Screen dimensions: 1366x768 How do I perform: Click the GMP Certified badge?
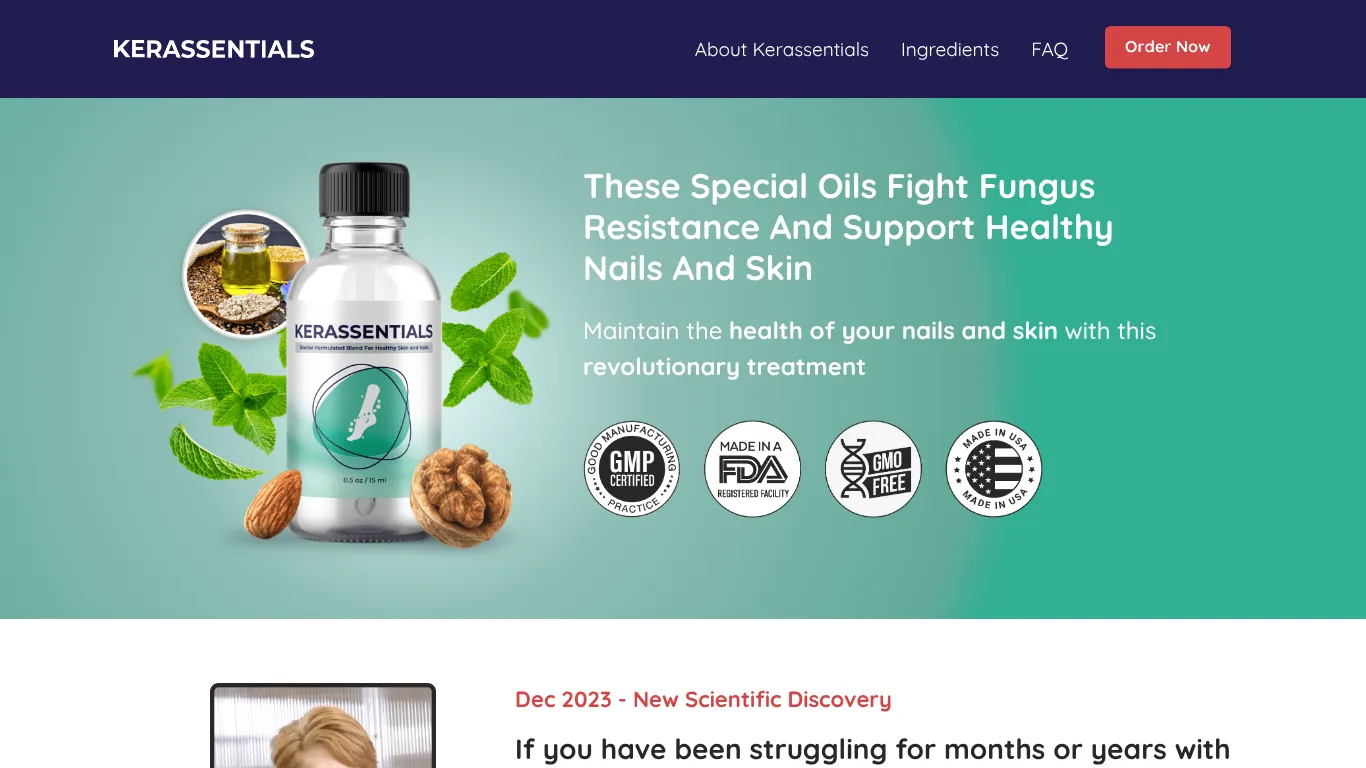tap(632, 469)
